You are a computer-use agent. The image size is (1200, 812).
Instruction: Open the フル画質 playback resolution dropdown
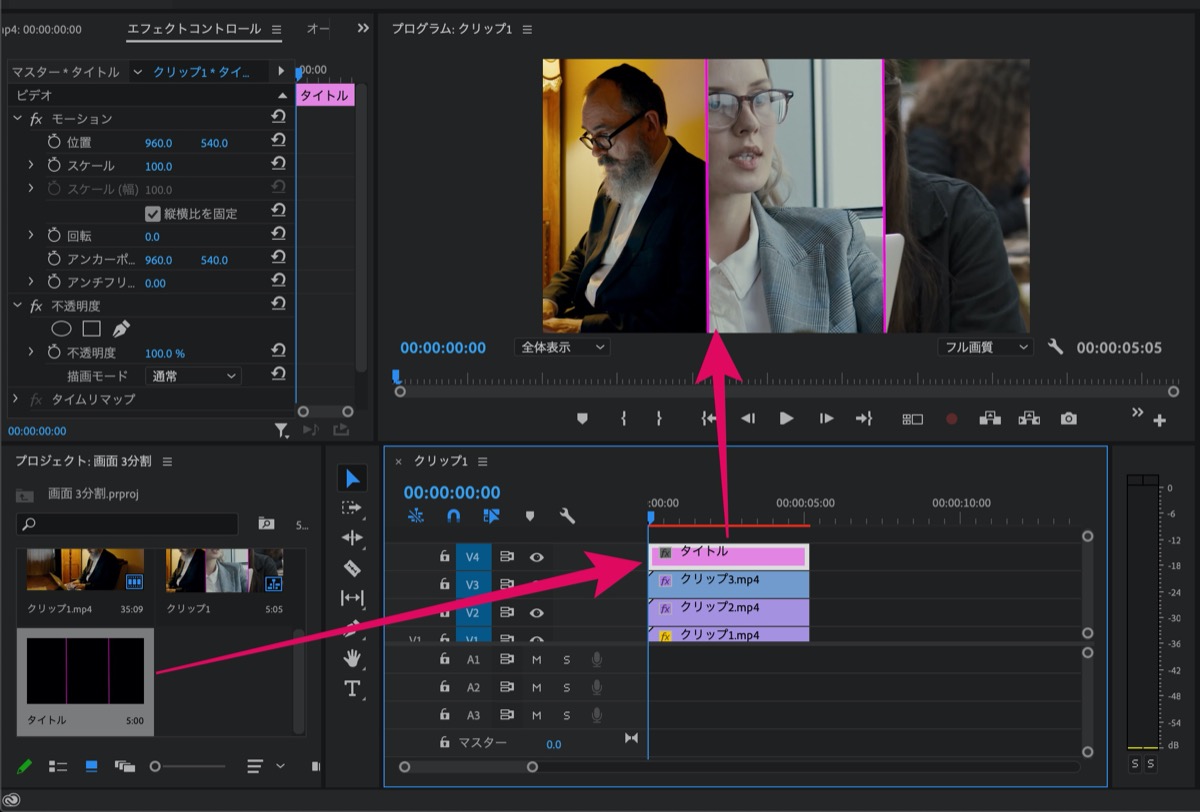(985, 347)
